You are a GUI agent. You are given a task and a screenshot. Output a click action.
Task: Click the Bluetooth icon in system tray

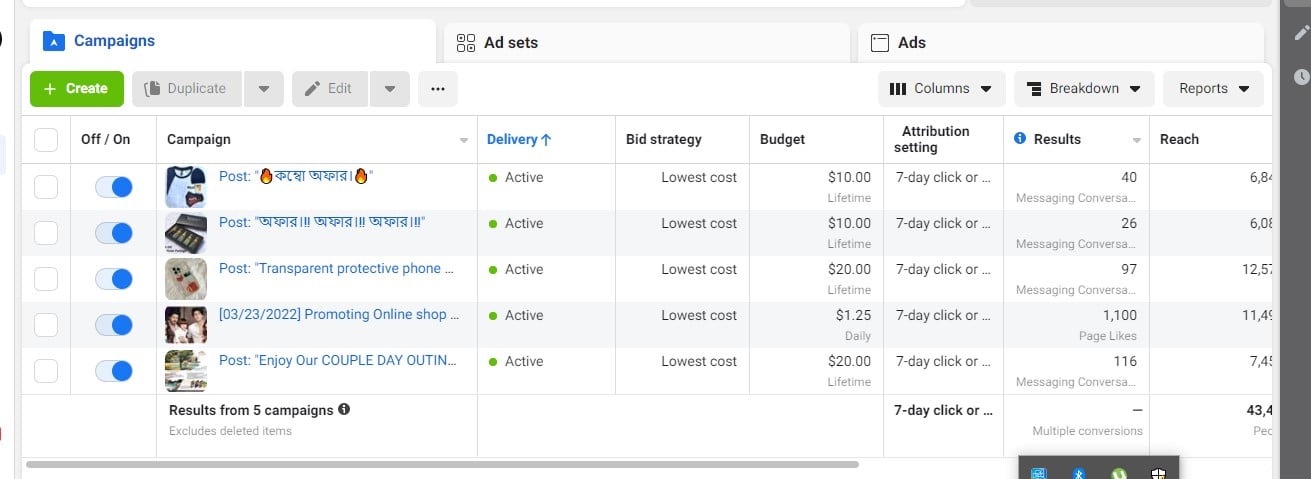point(1079,473)
